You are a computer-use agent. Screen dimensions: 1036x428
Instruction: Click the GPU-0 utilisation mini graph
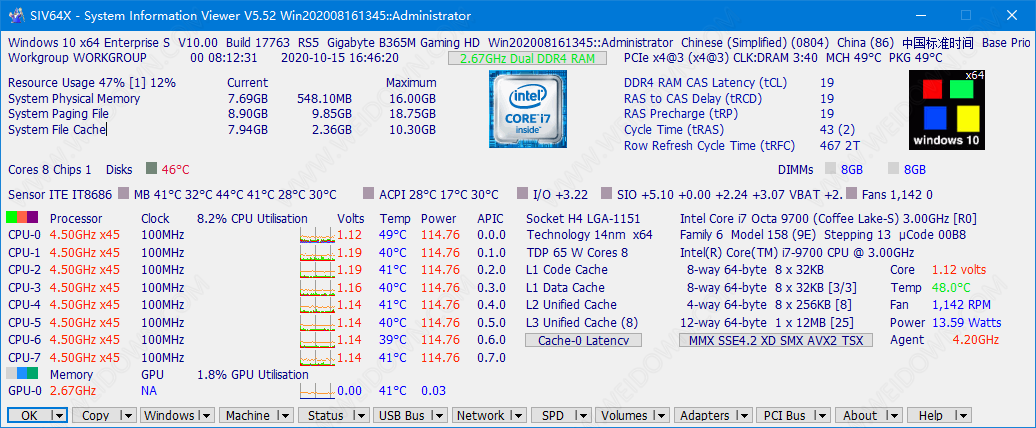pyautogui.click(x=316, y=391)
